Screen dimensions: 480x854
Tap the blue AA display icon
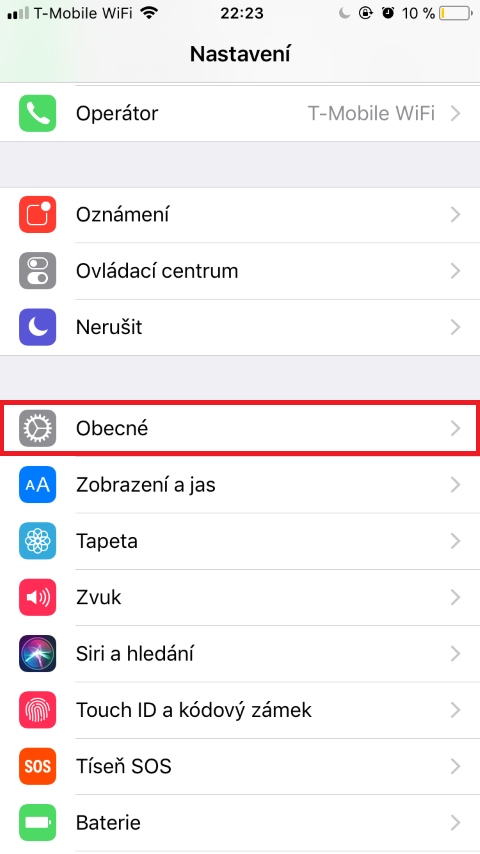pyautogui.click(x=38, y=484)
